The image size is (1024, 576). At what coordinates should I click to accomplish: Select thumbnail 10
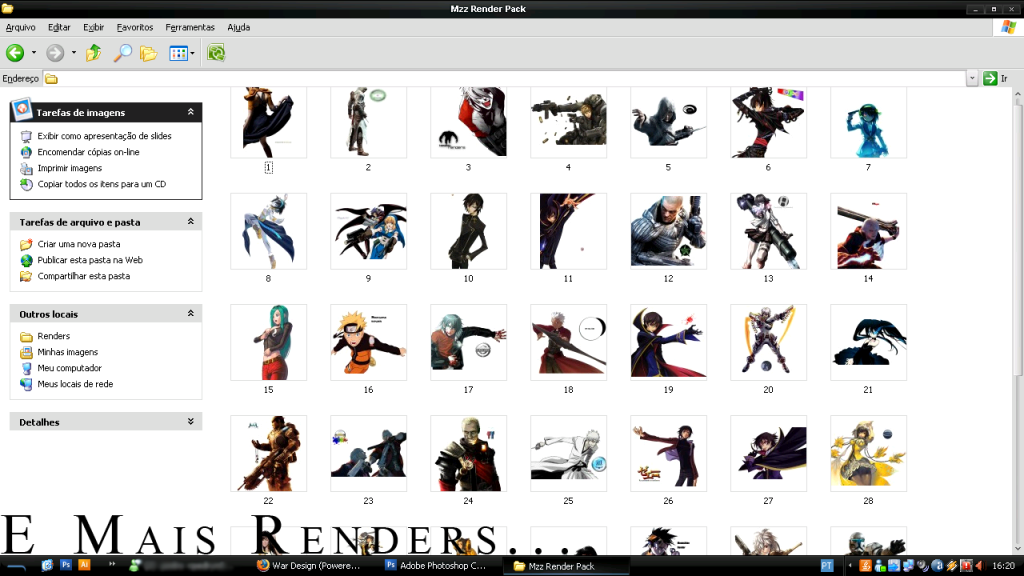pos(468,231)
